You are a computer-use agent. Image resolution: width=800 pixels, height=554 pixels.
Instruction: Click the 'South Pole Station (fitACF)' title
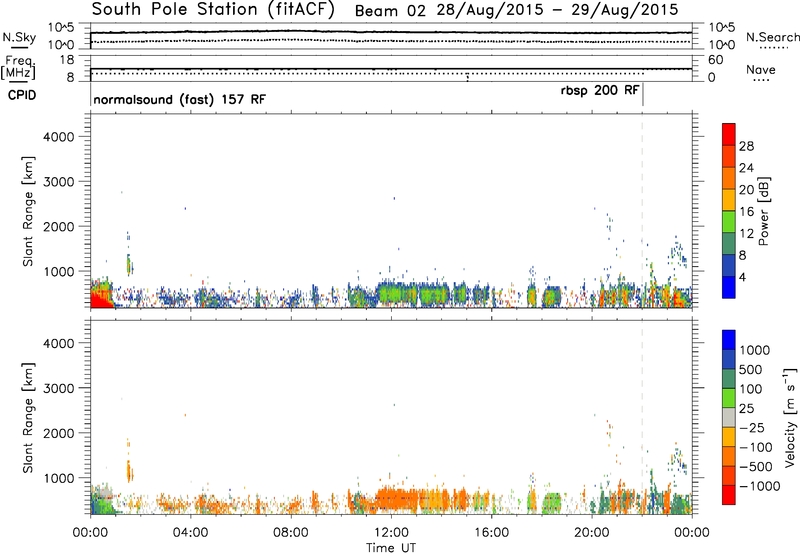[213, 10]
